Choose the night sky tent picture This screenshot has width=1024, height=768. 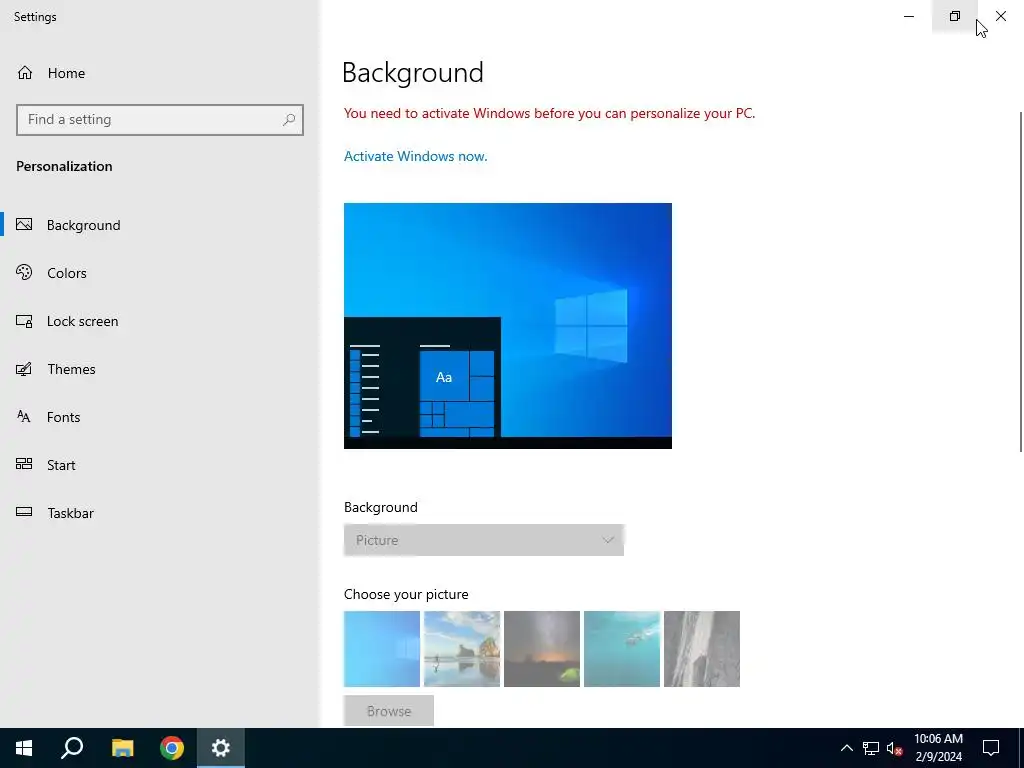tap(542, 649)
